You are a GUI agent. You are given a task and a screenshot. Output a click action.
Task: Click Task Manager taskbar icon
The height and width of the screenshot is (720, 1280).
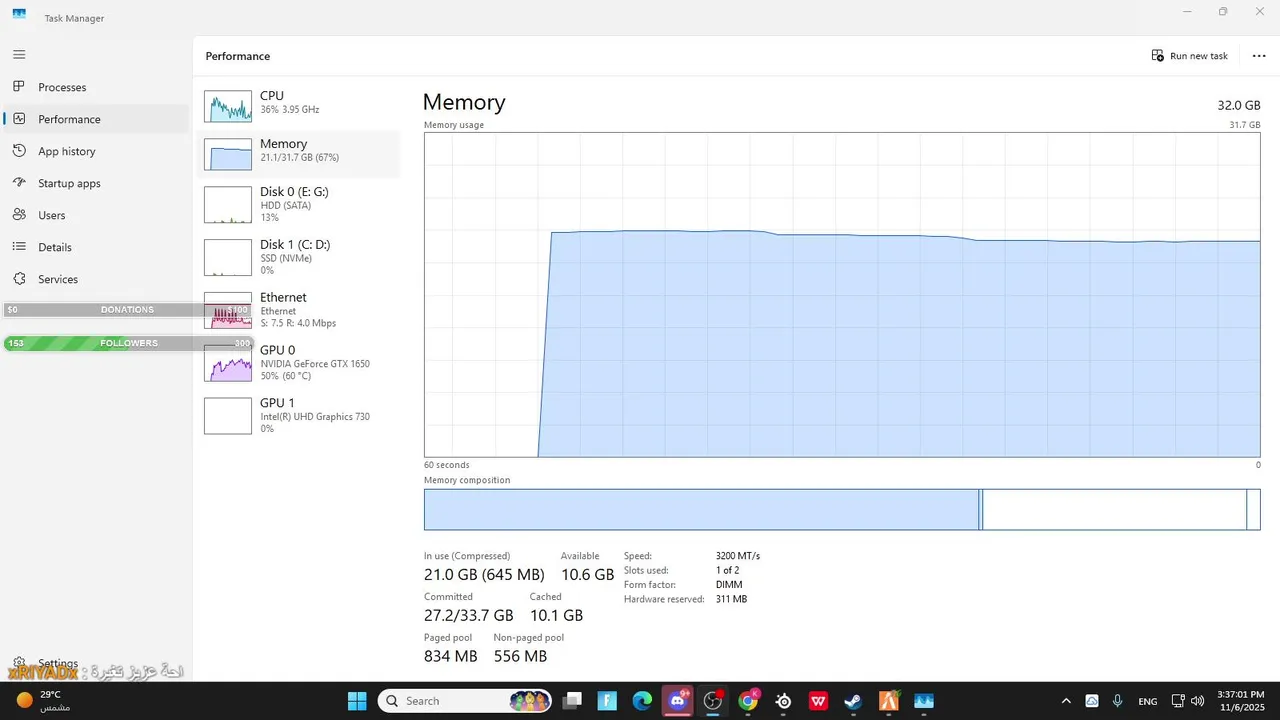pos(923,701)
